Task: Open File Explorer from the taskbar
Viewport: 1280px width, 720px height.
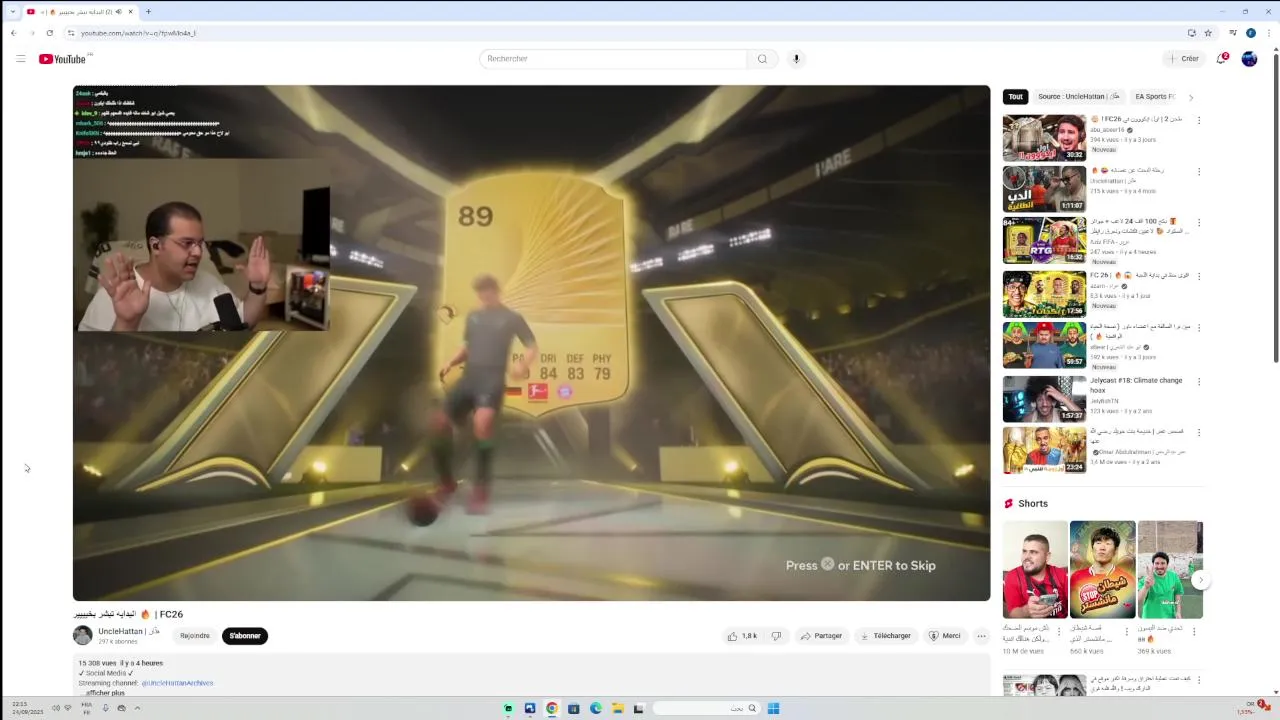Action: (617, 708)
